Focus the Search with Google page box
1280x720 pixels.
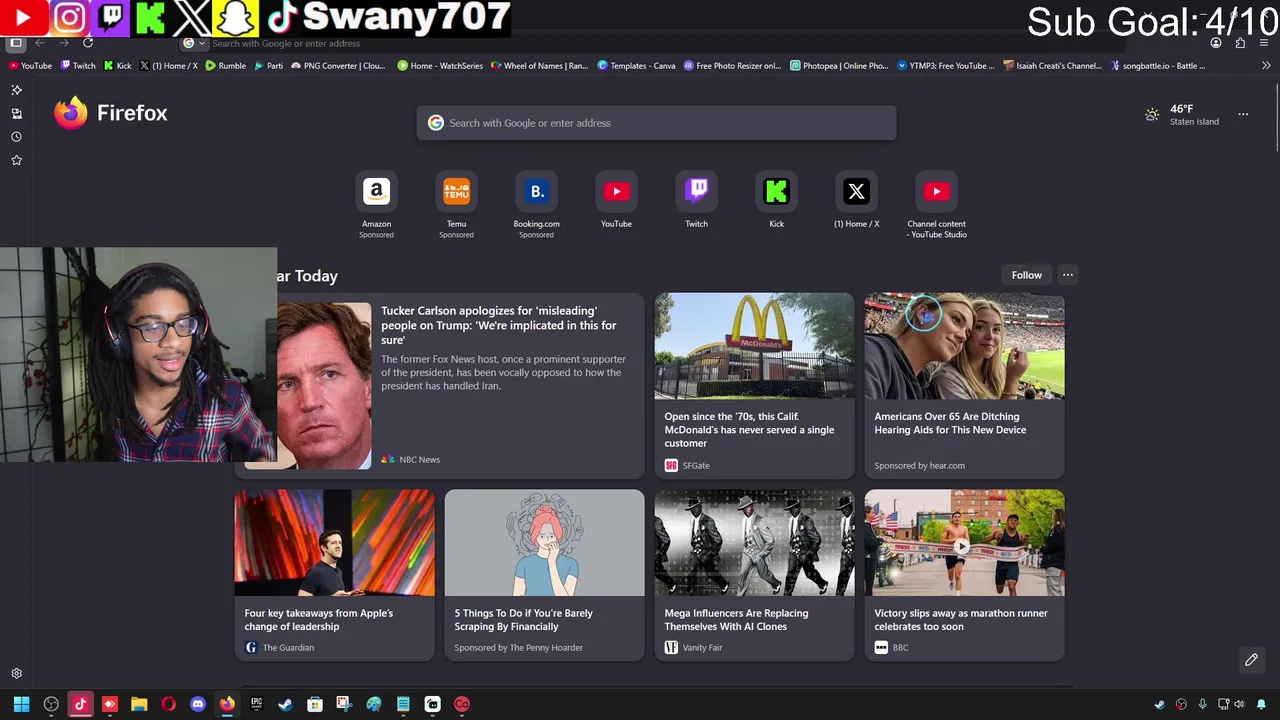pos(656,123)
